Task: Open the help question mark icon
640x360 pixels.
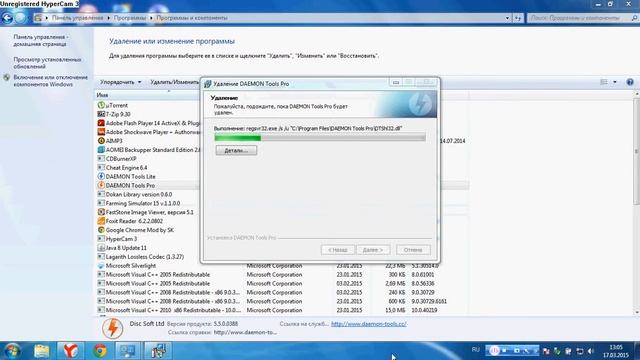Action: tap(630, 82)
